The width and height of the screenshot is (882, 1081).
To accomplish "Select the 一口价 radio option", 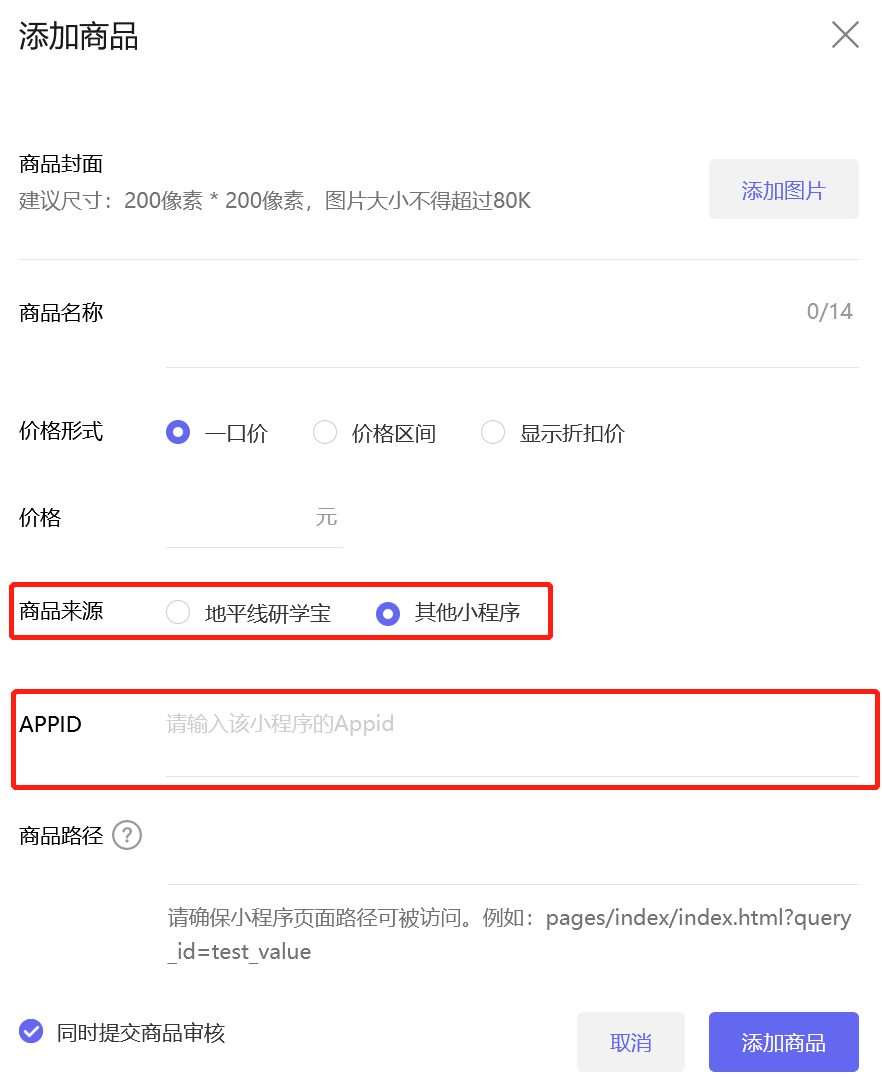I will click(x=178, y=432).
